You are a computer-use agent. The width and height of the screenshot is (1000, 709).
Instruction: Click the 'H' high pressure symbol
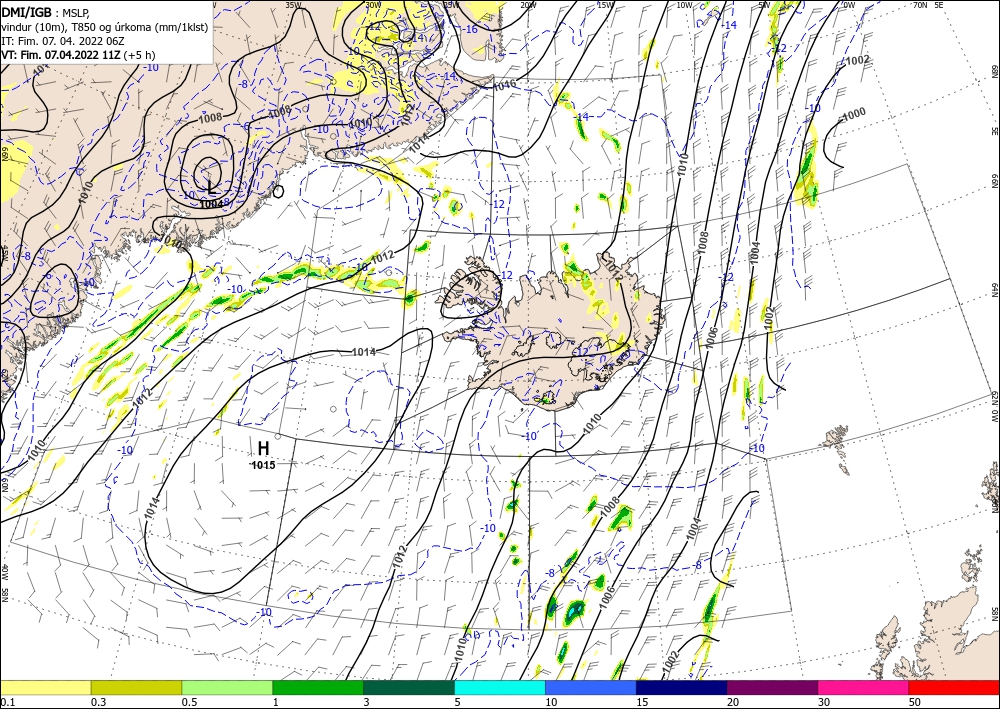263,448
